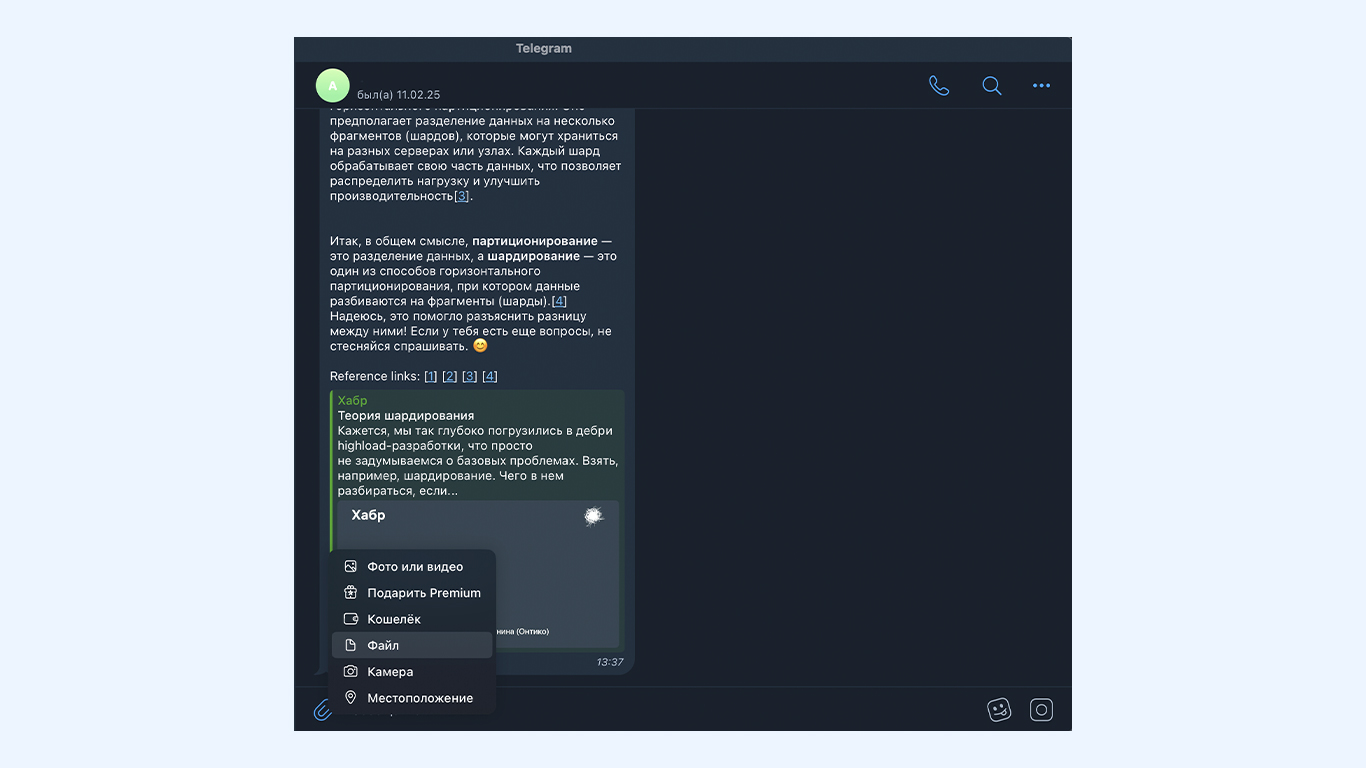Open reference link [2] in Reference links

(450, 376)
